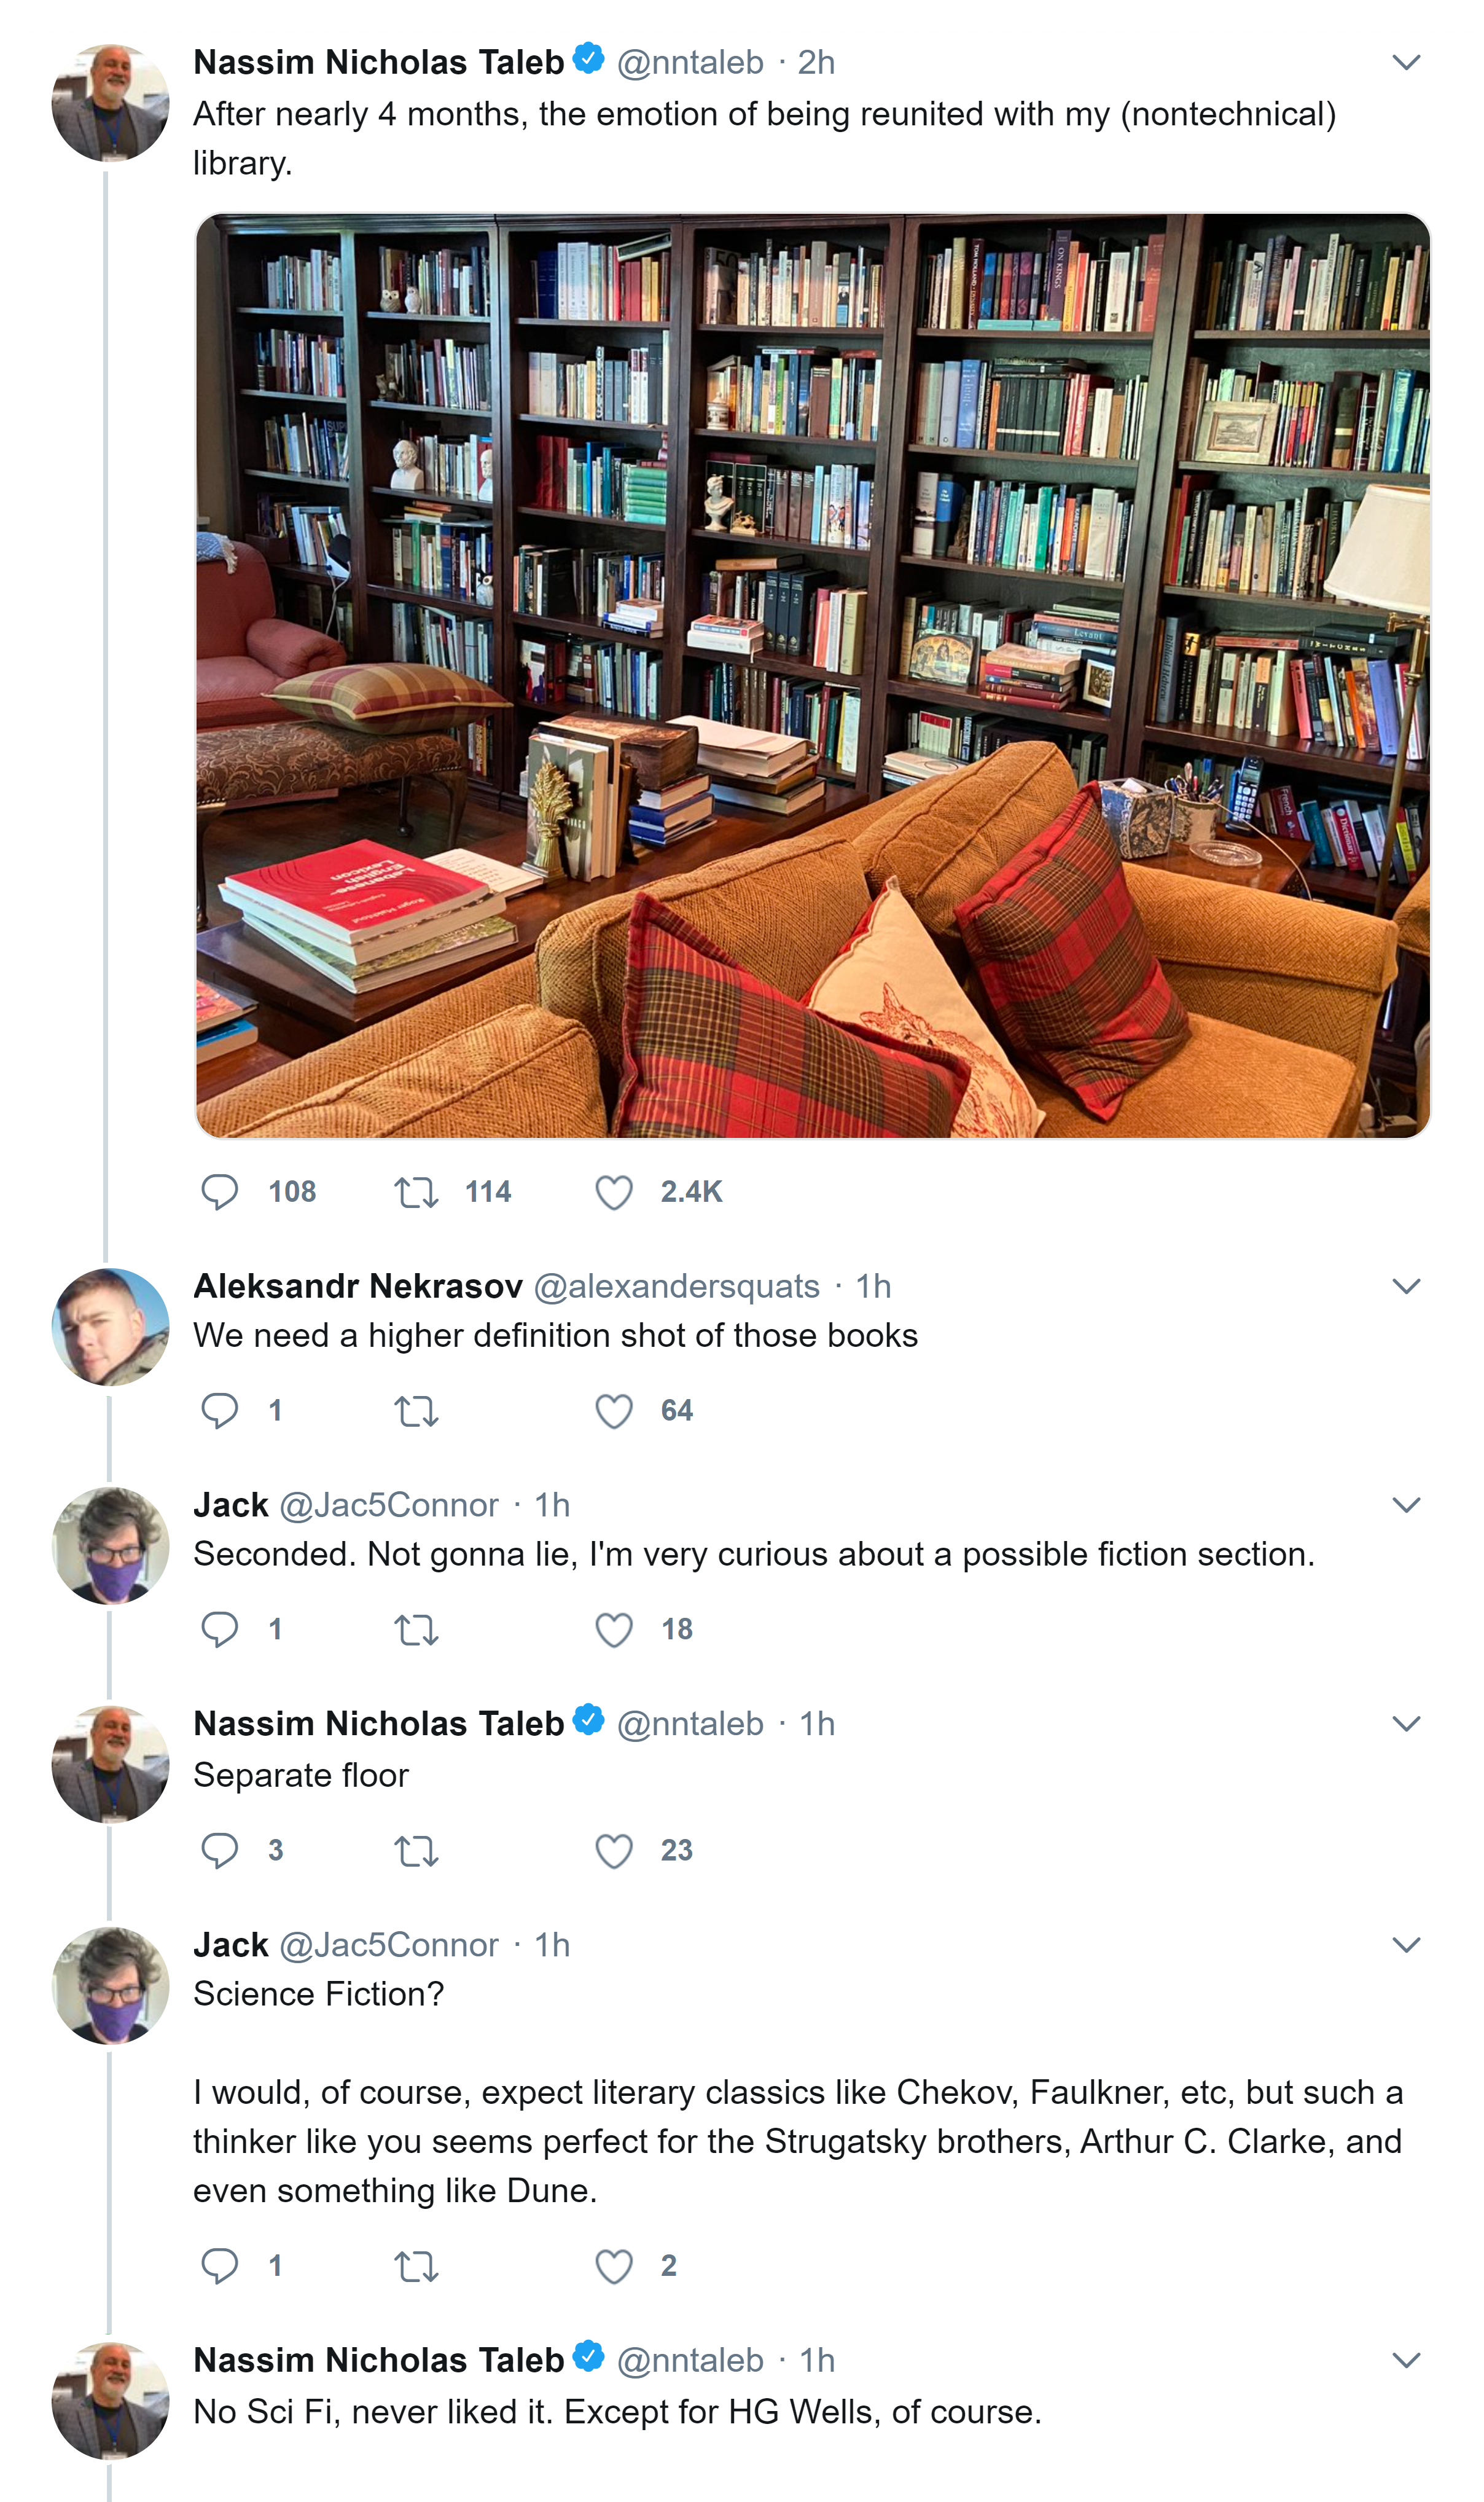Open Aleksandr Nekrasov's profile picture
1484x2502 pixels.
click(110, 1327)
